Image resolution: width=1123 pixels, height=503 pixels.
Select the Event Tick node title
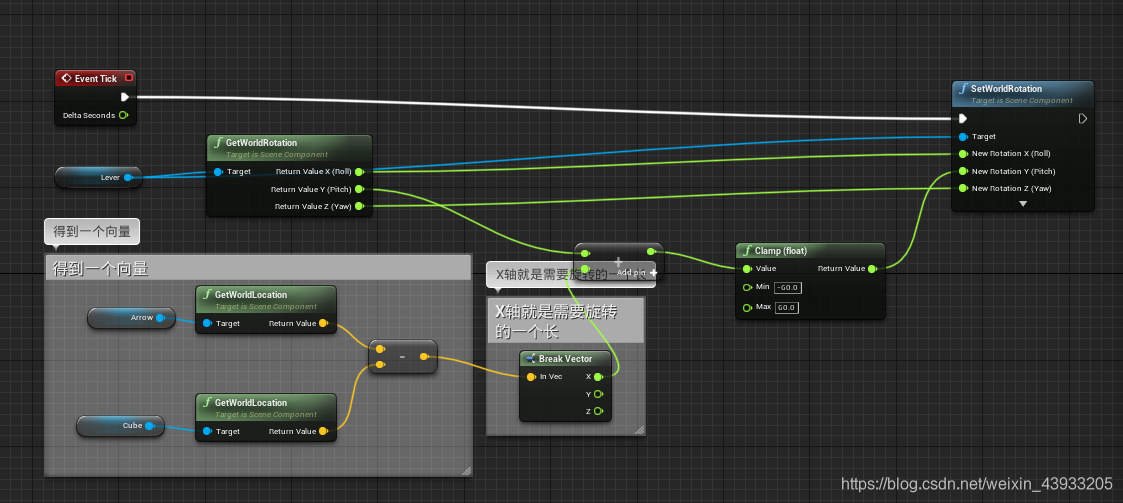[x=95, y=78]
